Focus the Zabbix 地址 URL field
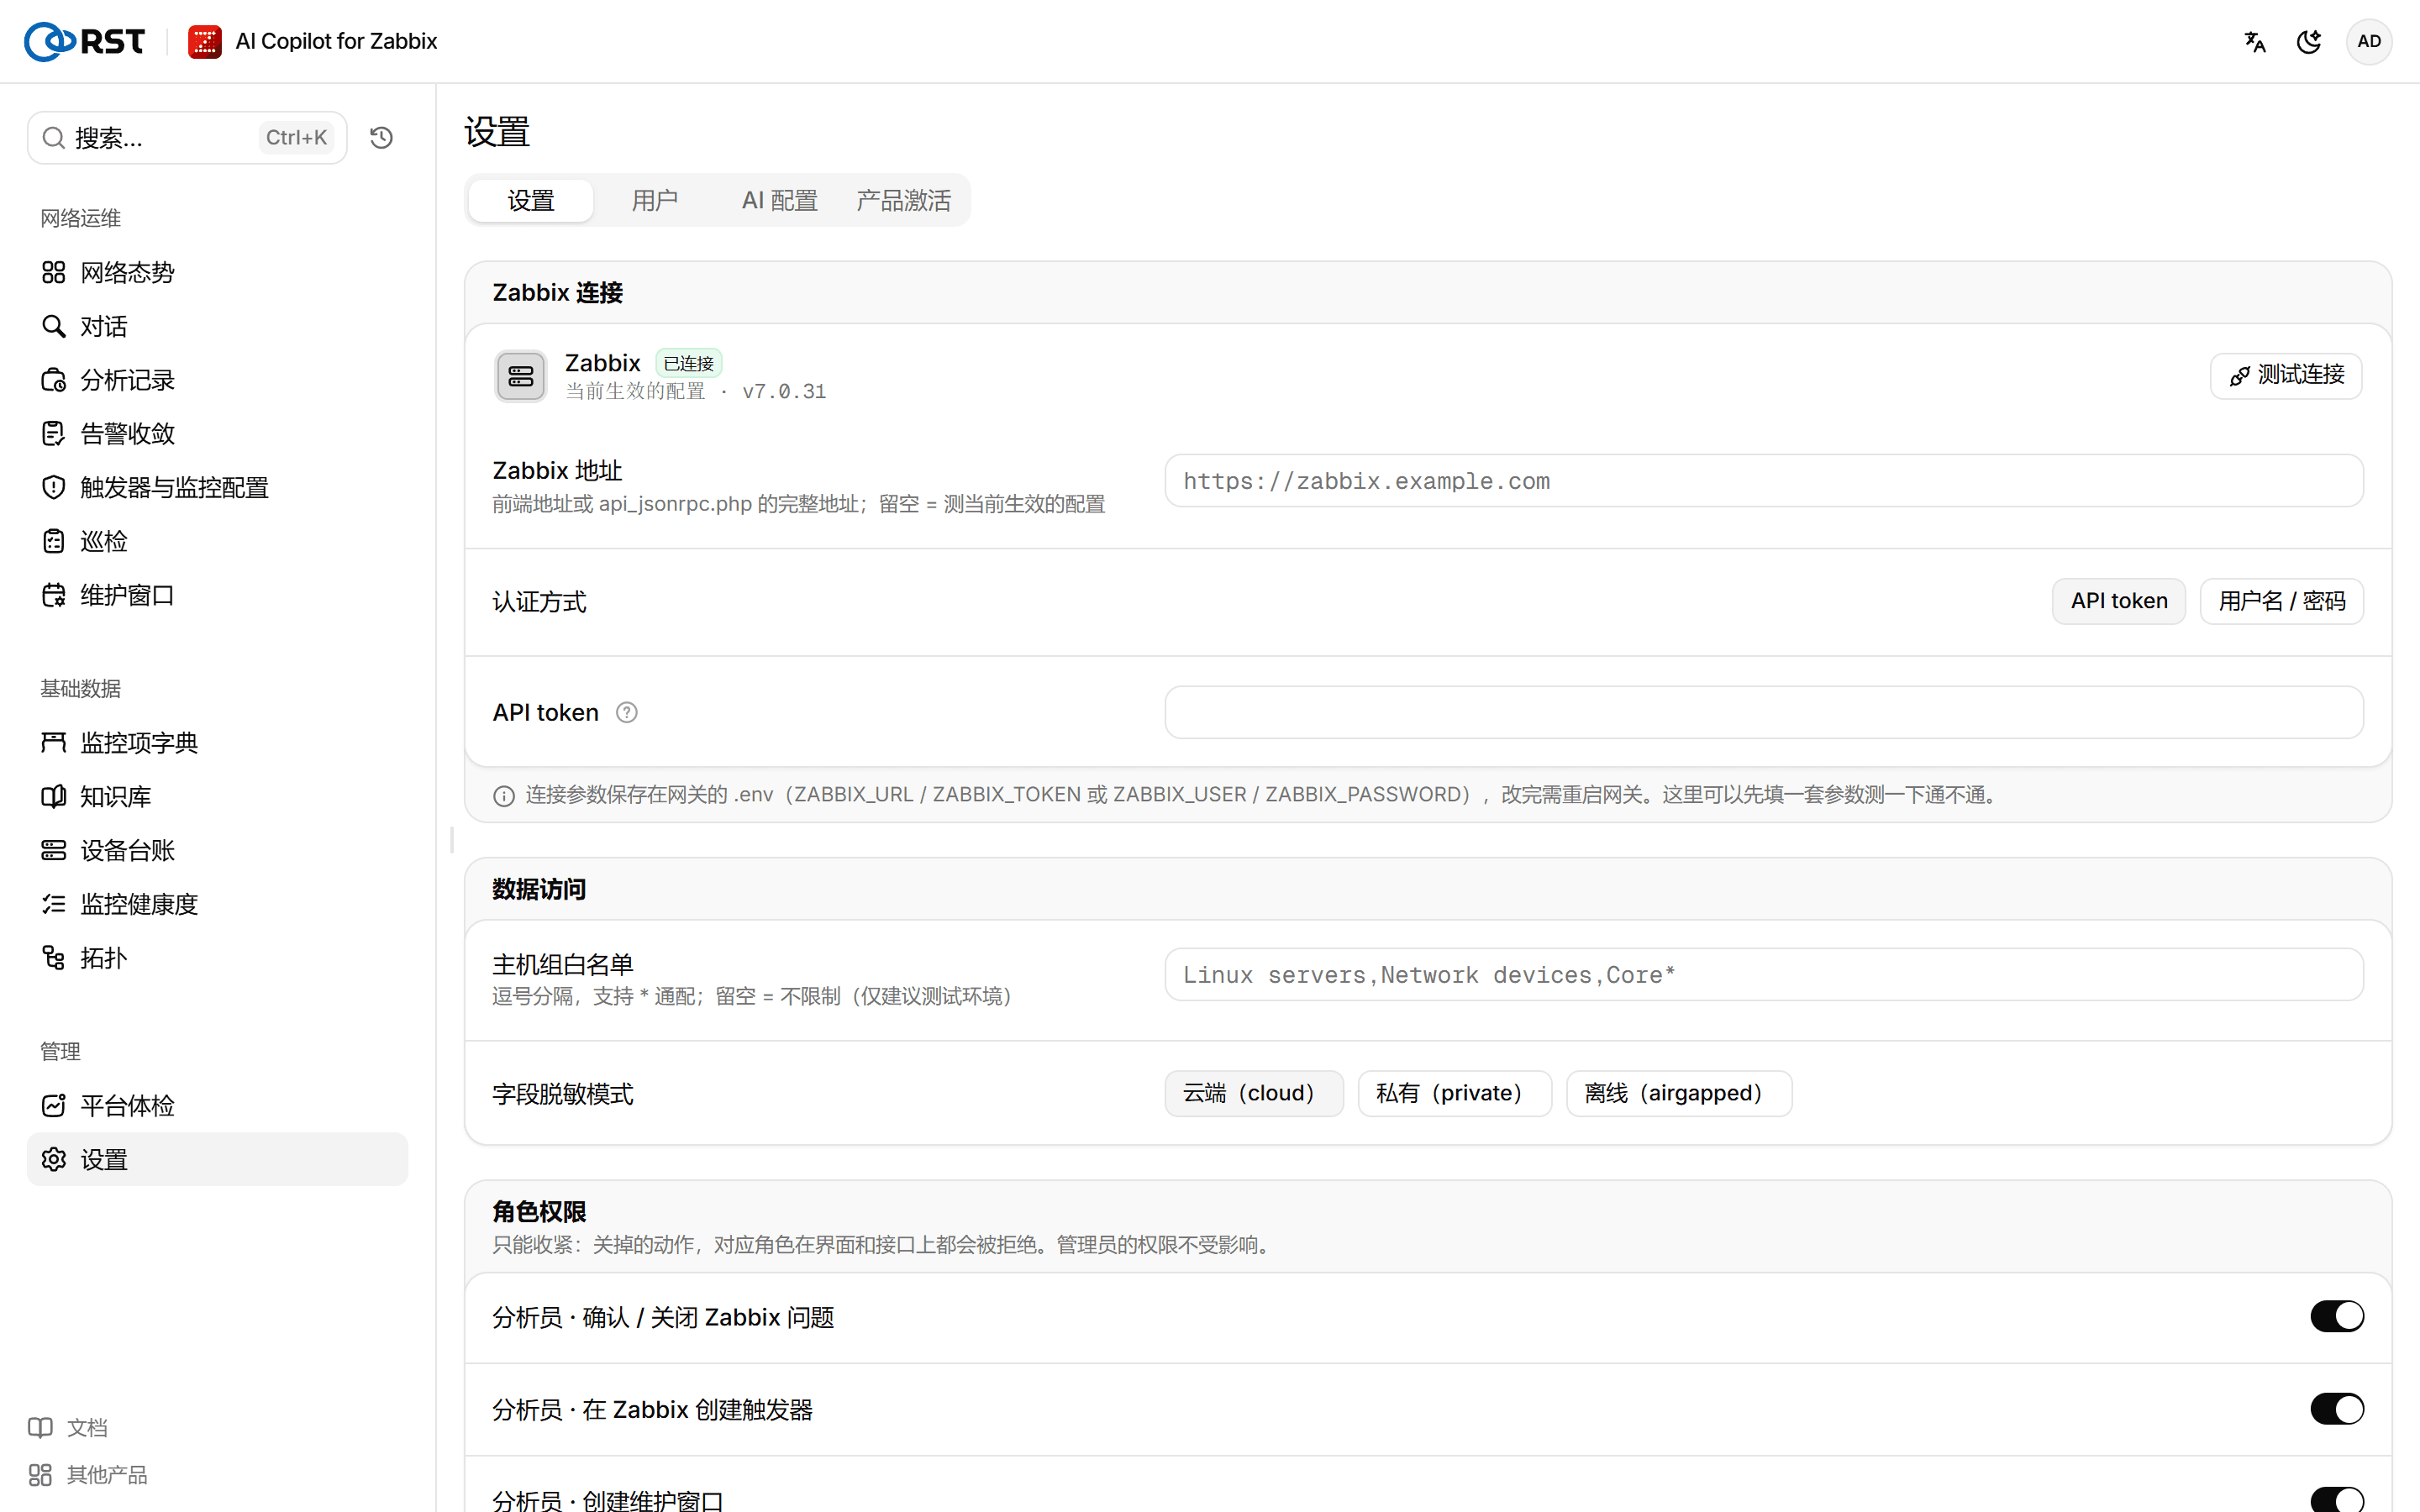The width and height of the screenshot is (2420, 1512). click(x=1764, y=481)
